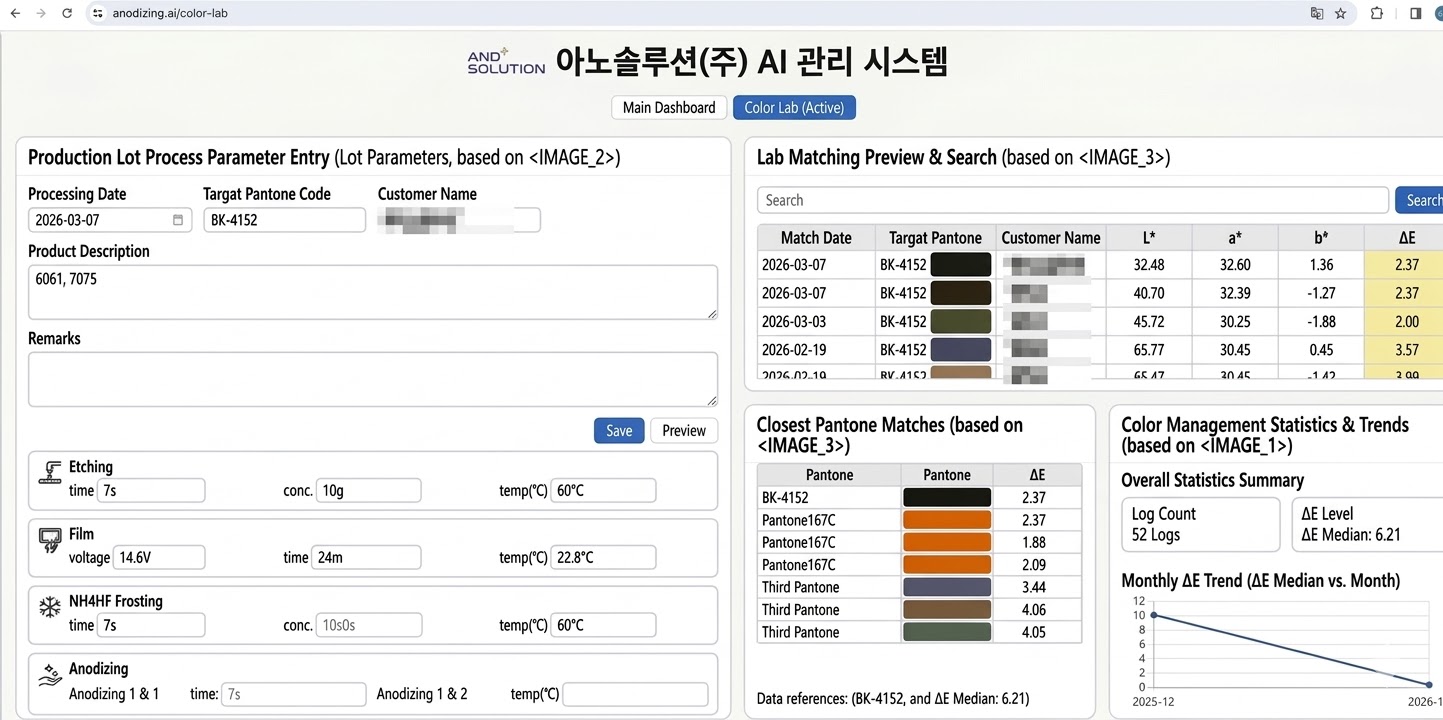Click the Film process icon
Screen dimensions: 1443x720
49,540
